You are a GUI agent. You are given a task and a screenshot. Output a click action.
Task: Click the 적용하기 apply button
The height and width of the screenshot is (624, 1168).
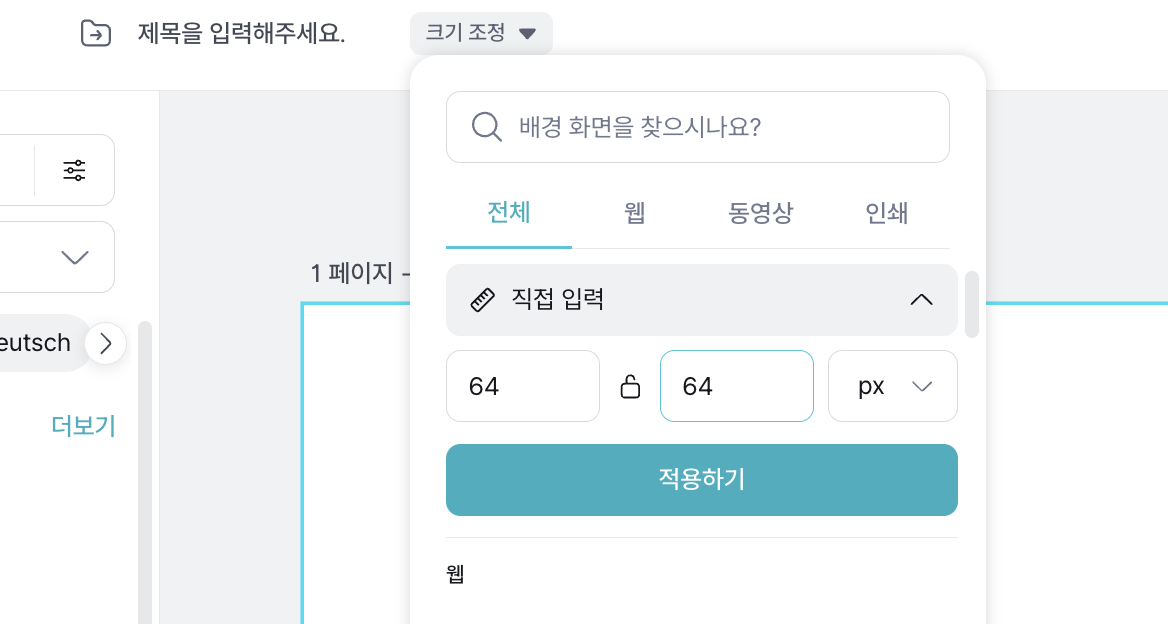(x=701, y=479)
